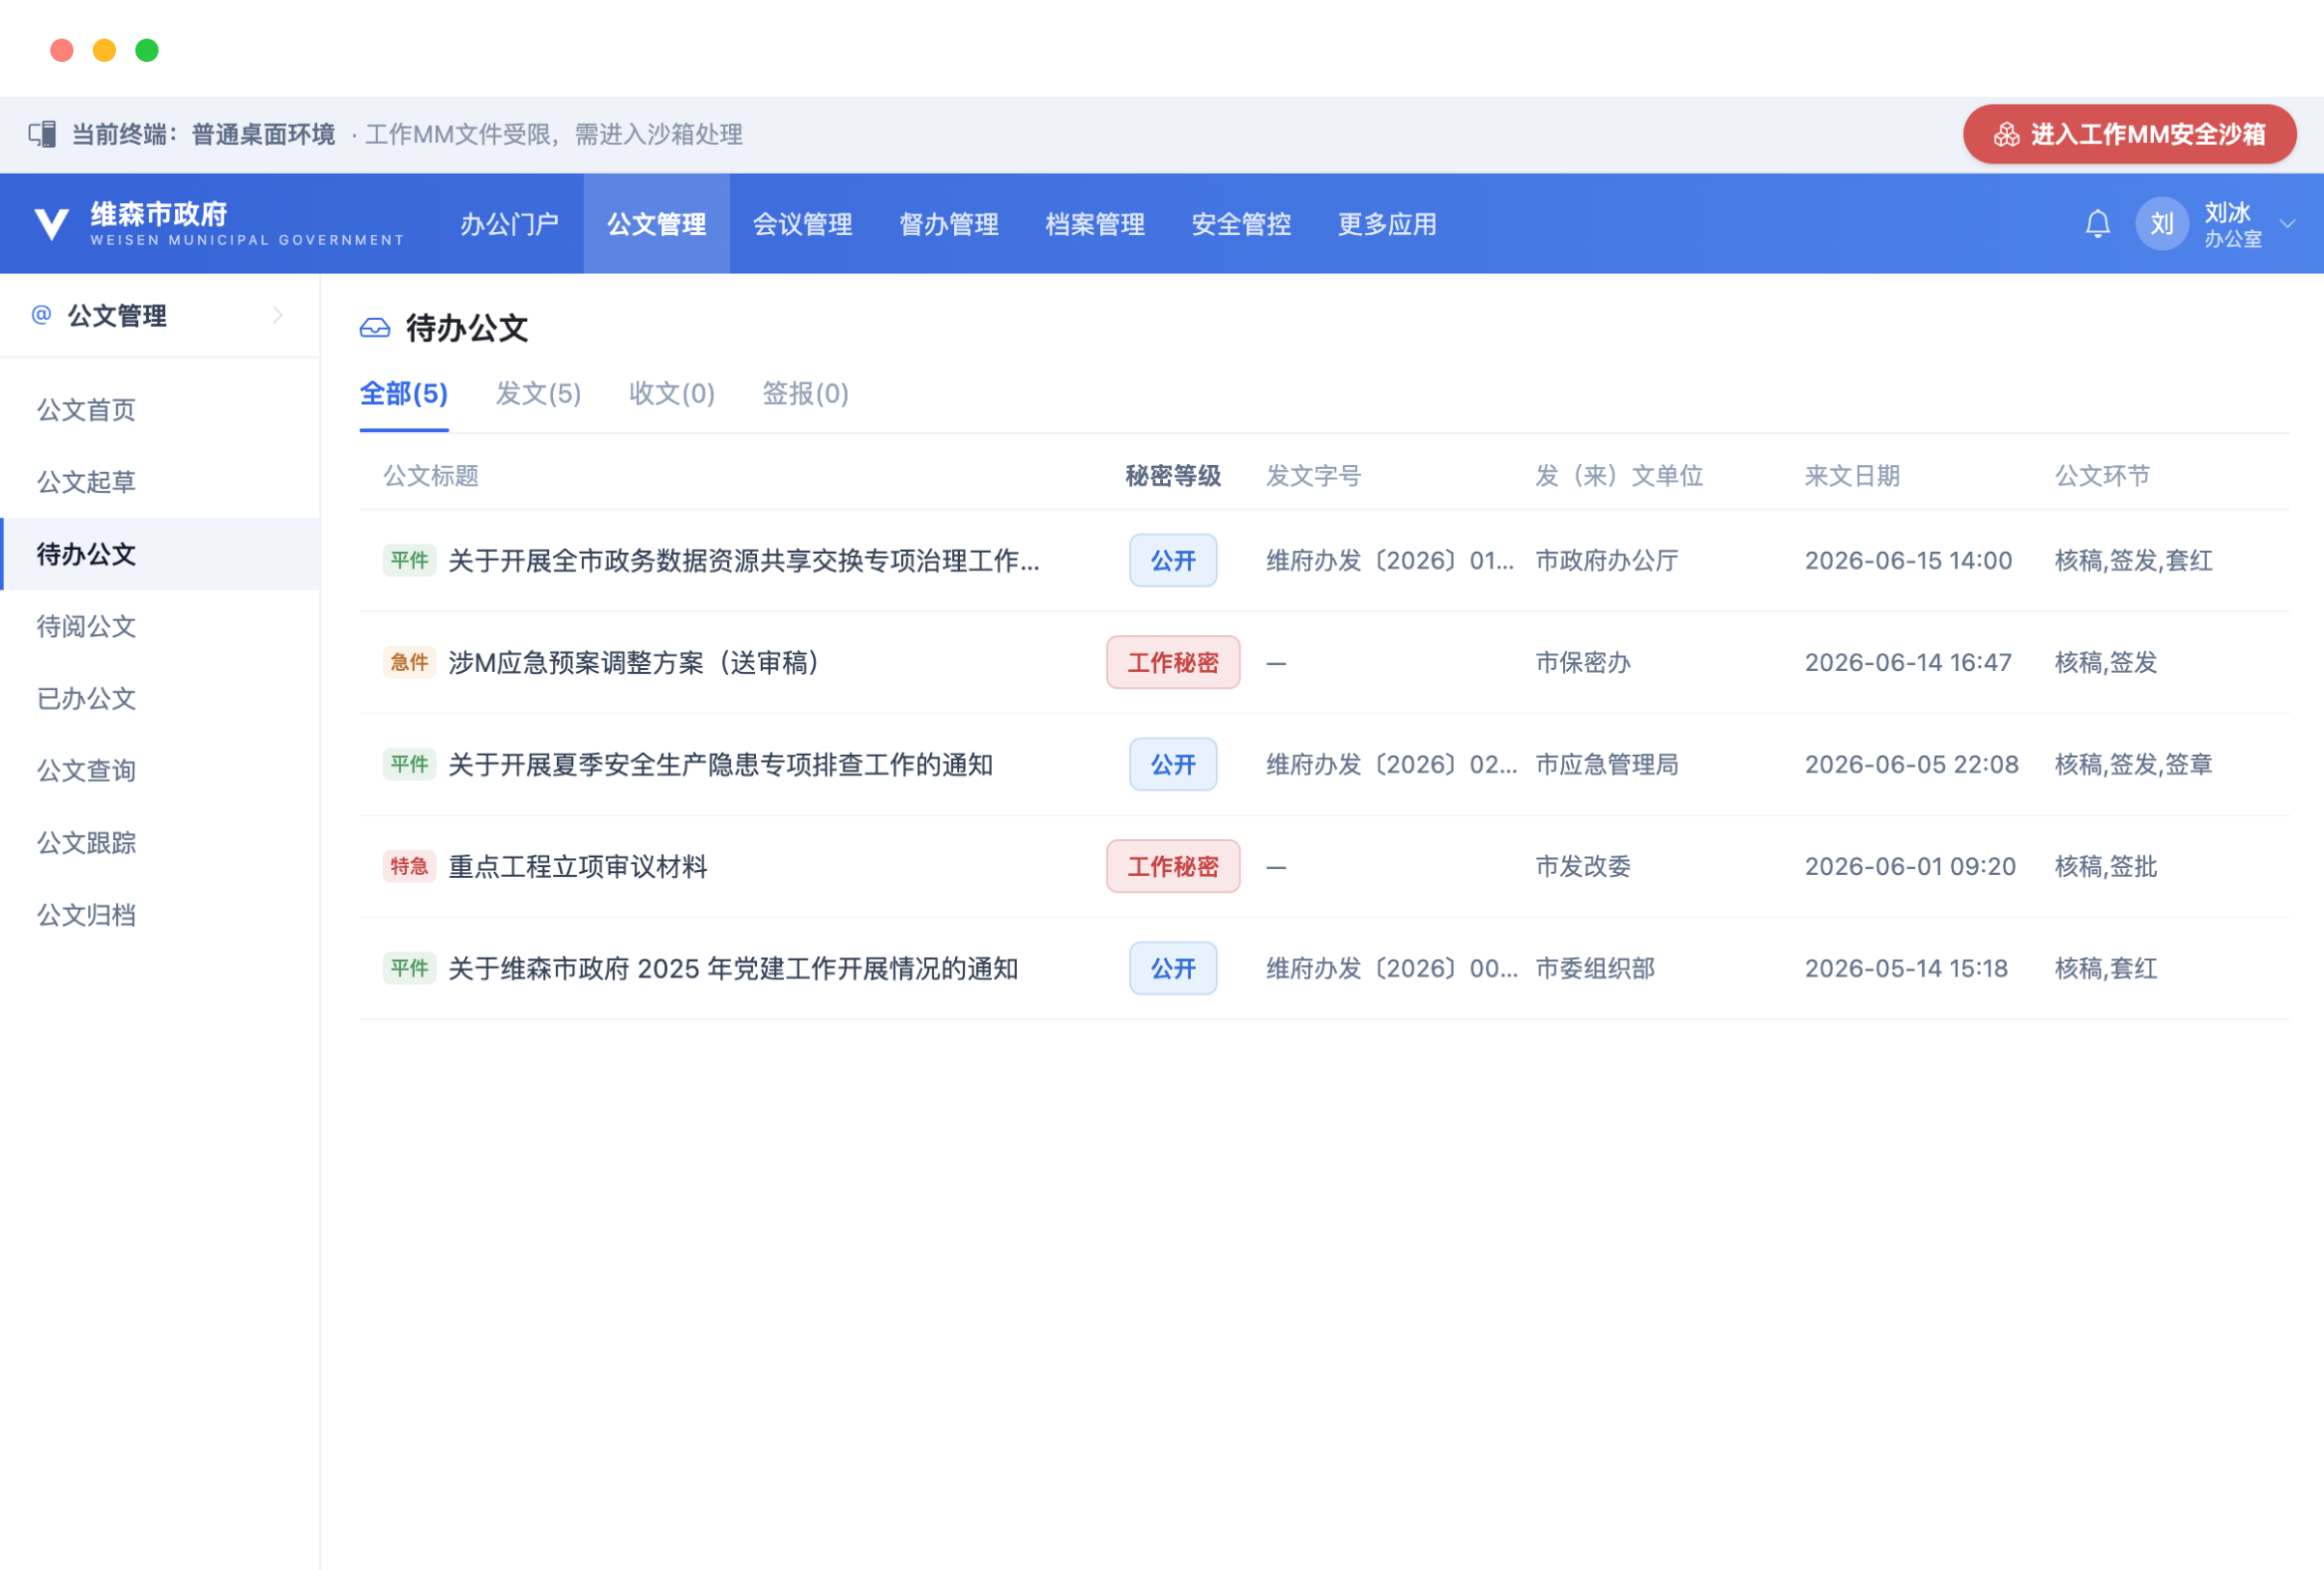
Task: Open 公文首页 in the sidebar
Action: click(x=160, y=410)
